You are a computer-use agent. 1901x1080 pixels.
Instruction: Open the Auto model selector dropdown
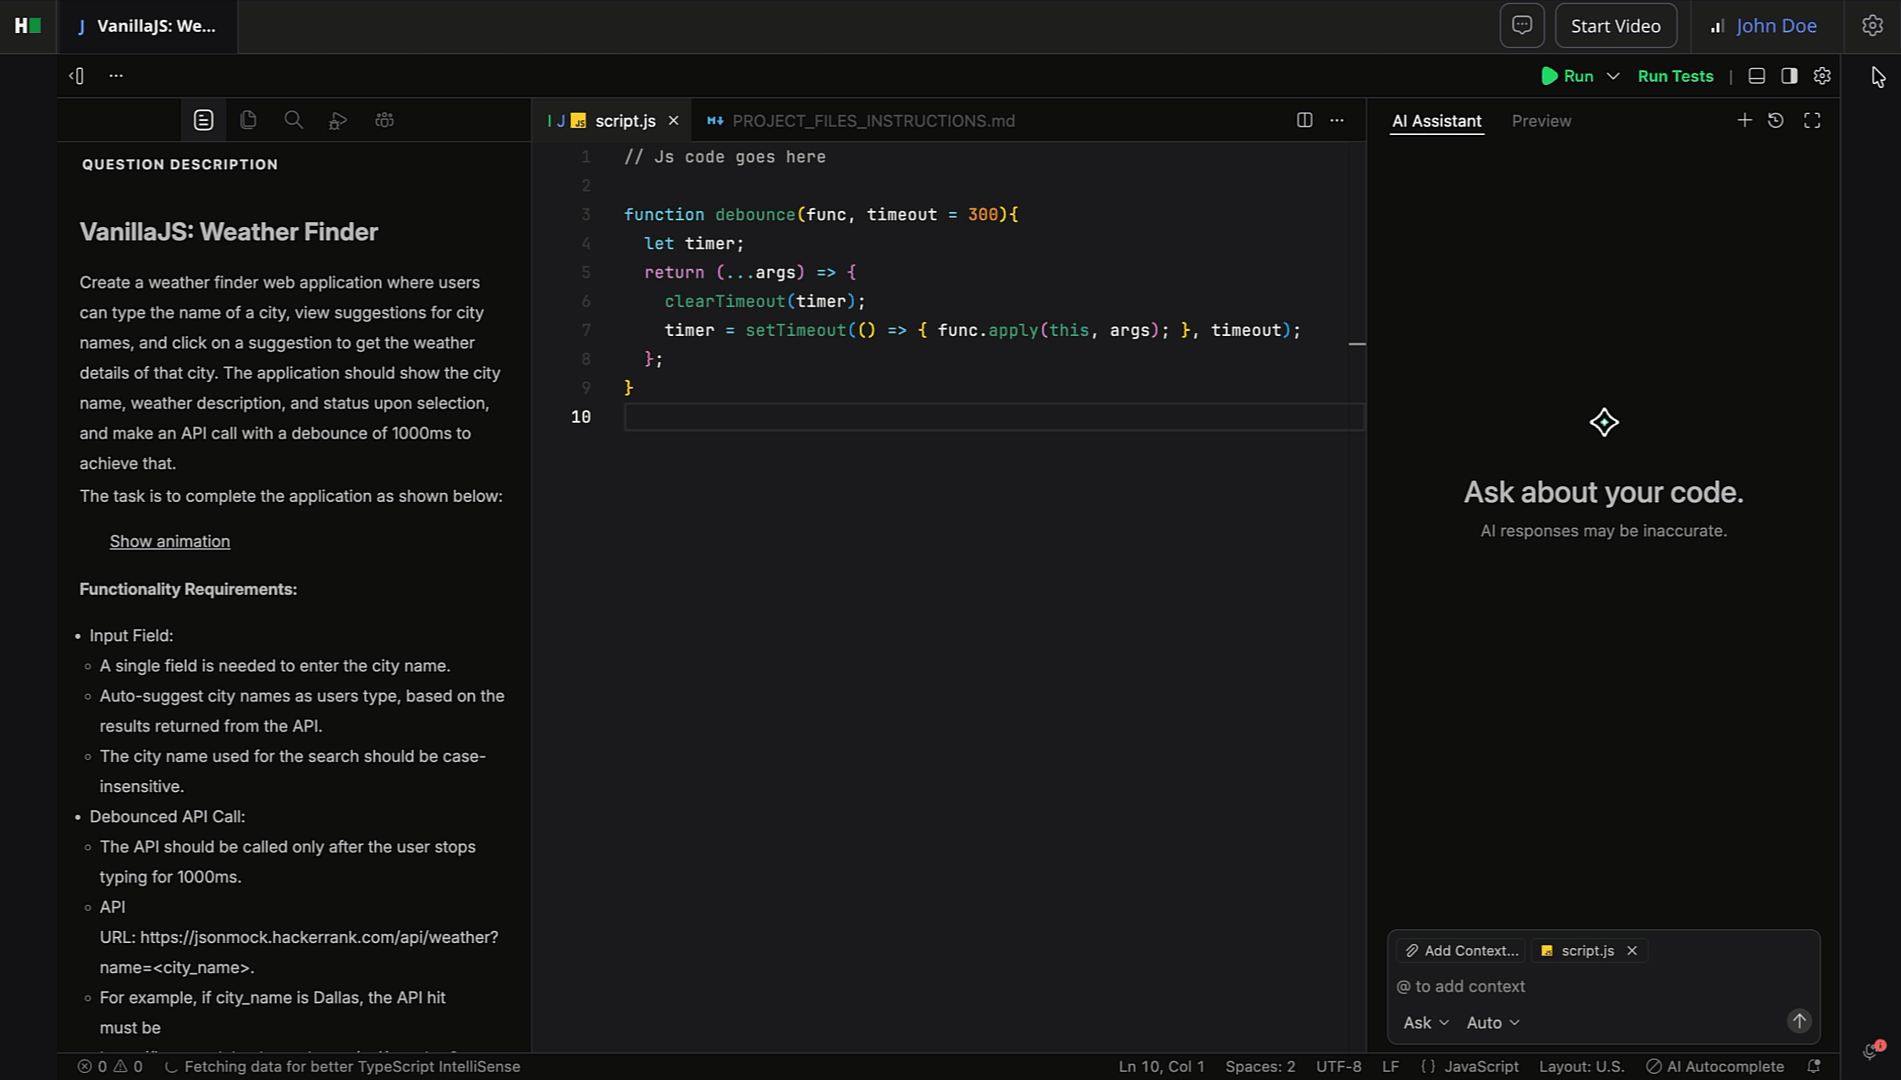click(x=1491, y=1022)
